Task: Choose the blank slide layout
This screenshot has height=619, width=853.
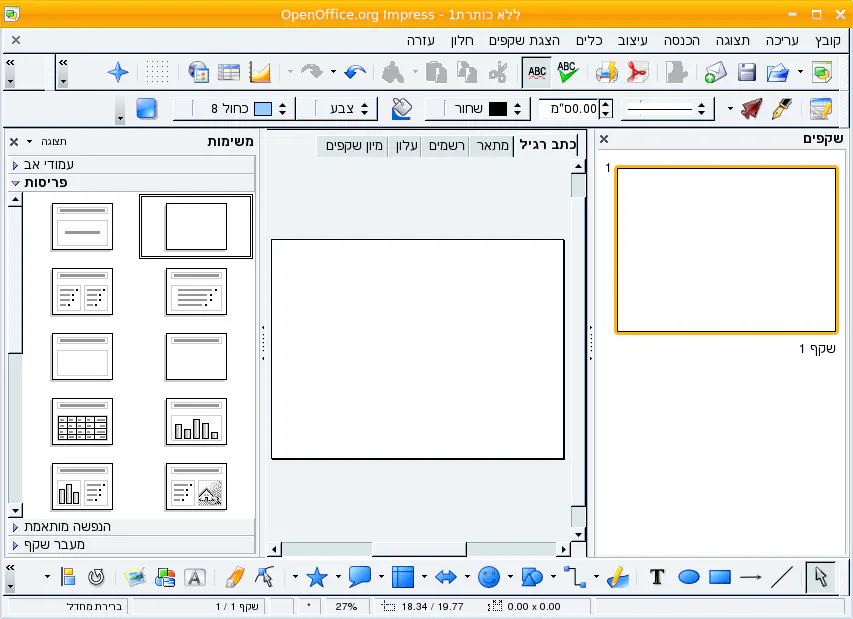Action: pos(196,226)
